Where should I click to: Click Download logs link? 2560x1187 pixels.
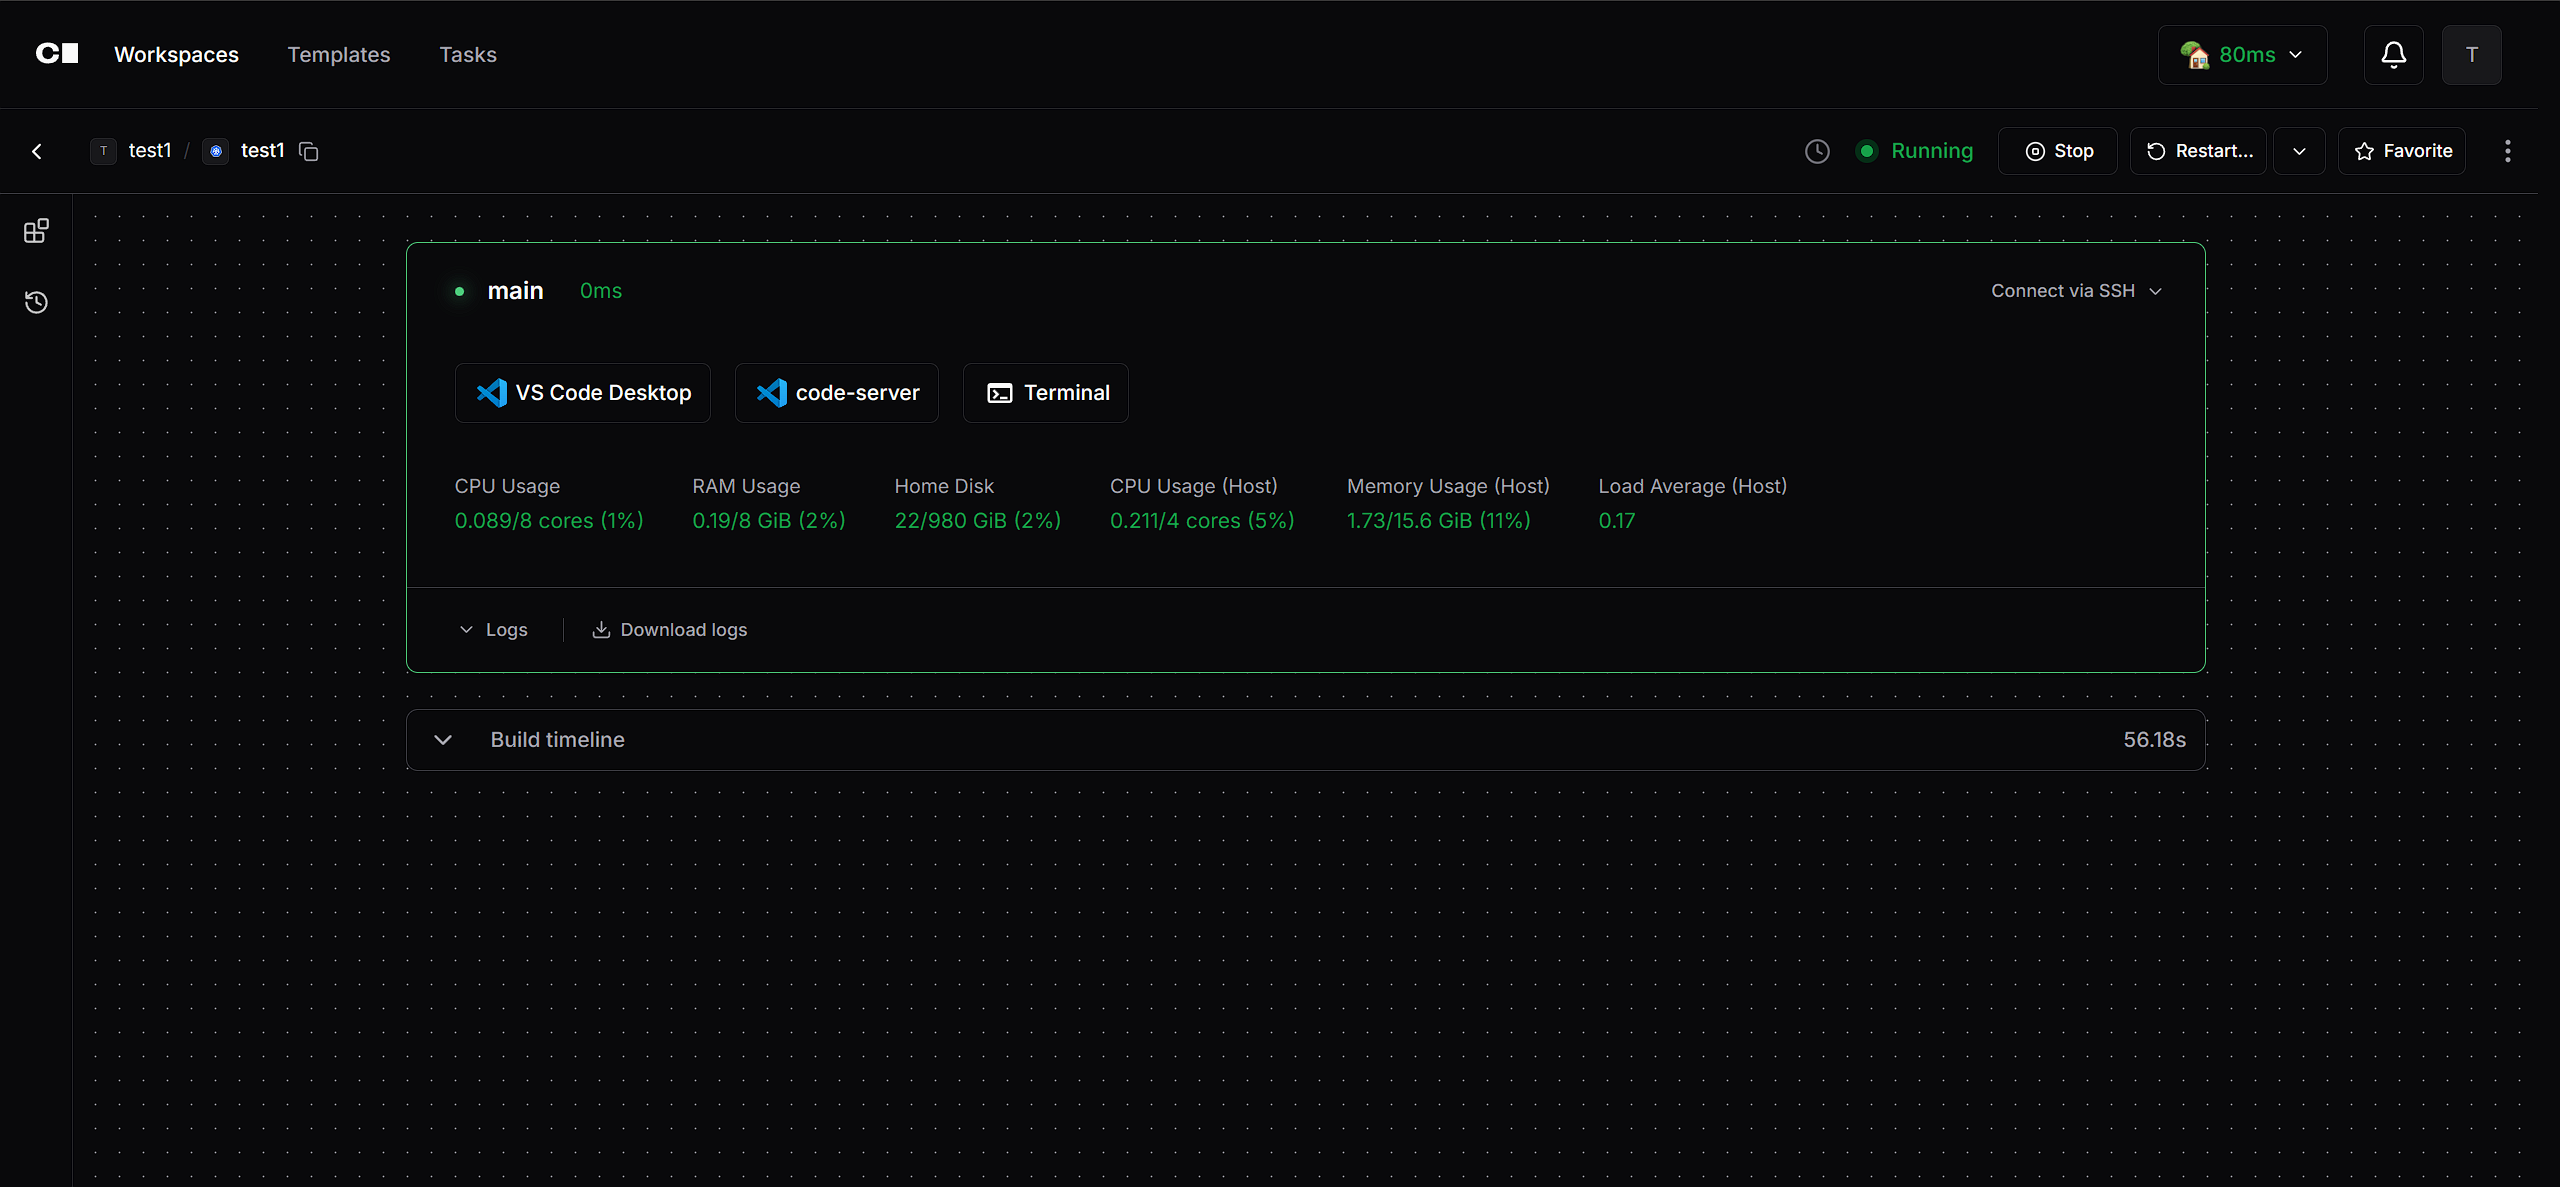pyautogui.click(x=670, y=630)
